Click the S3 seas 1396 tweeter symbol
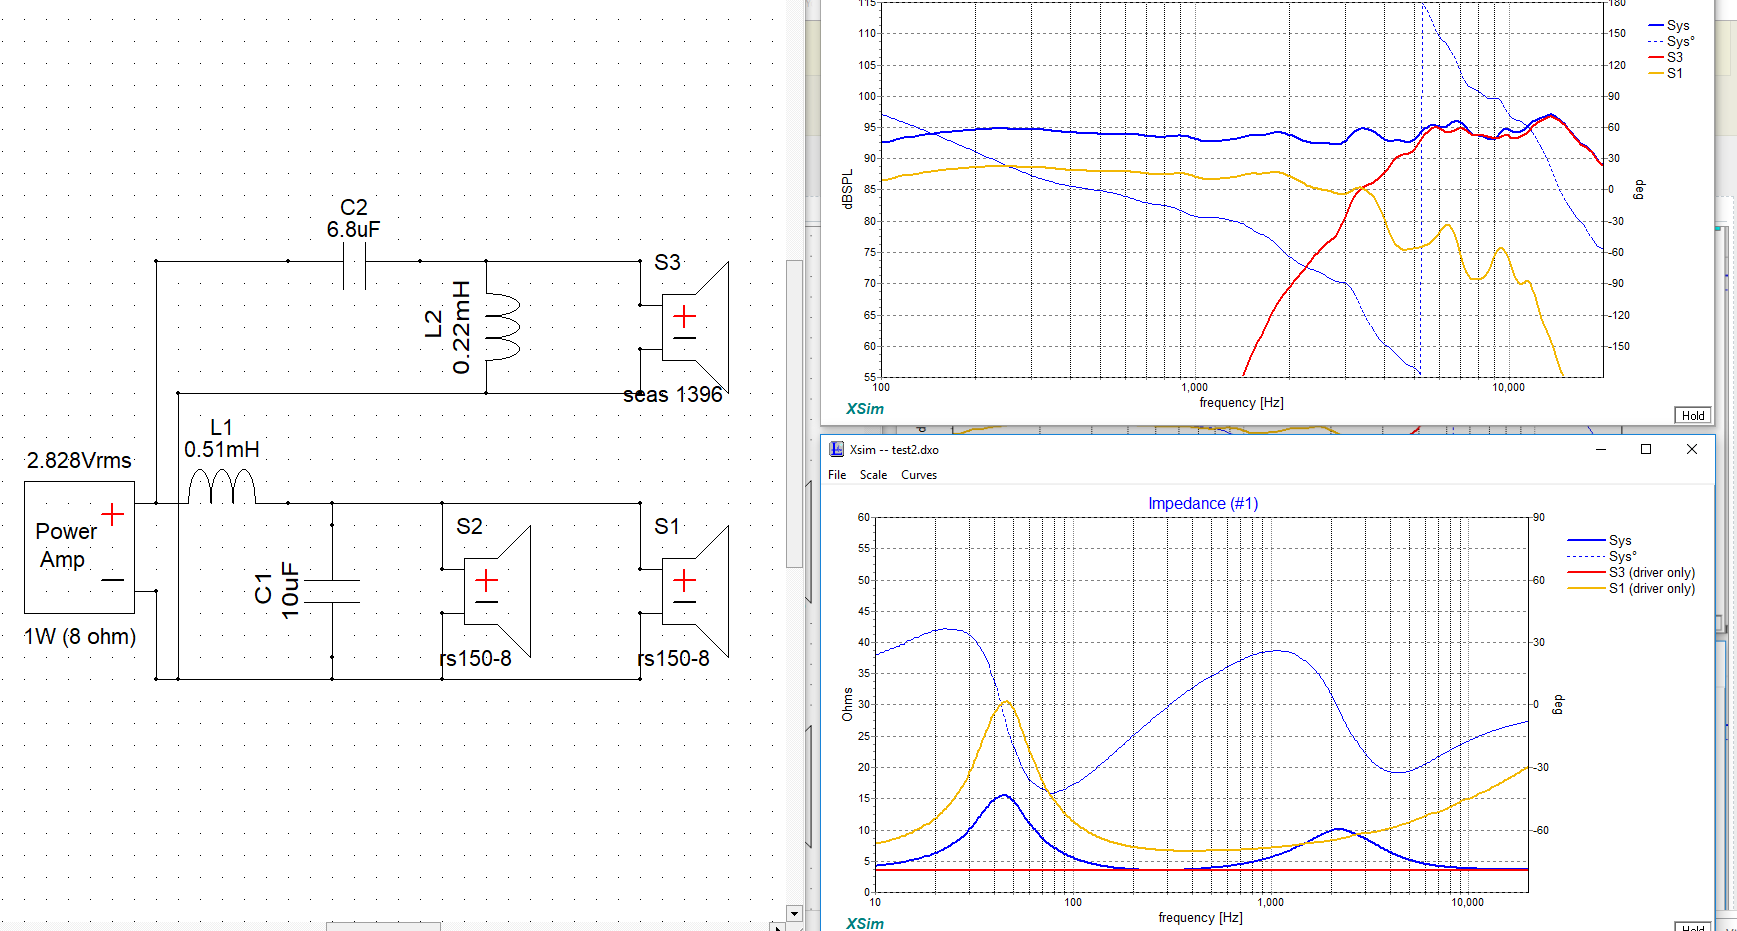Screen dimensions: 1737x931 (694, 328)
